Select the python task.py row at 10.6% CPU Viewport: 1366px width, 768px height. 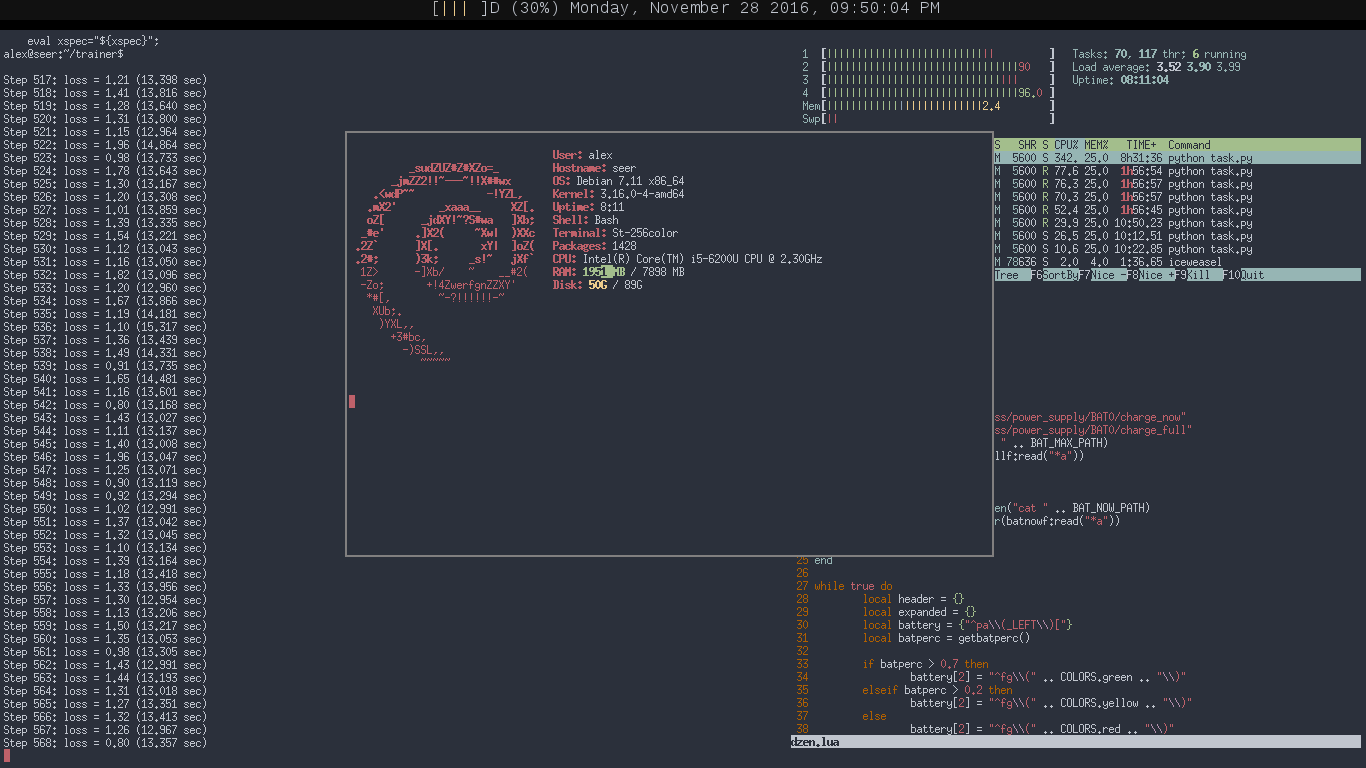click(1177, 249)
